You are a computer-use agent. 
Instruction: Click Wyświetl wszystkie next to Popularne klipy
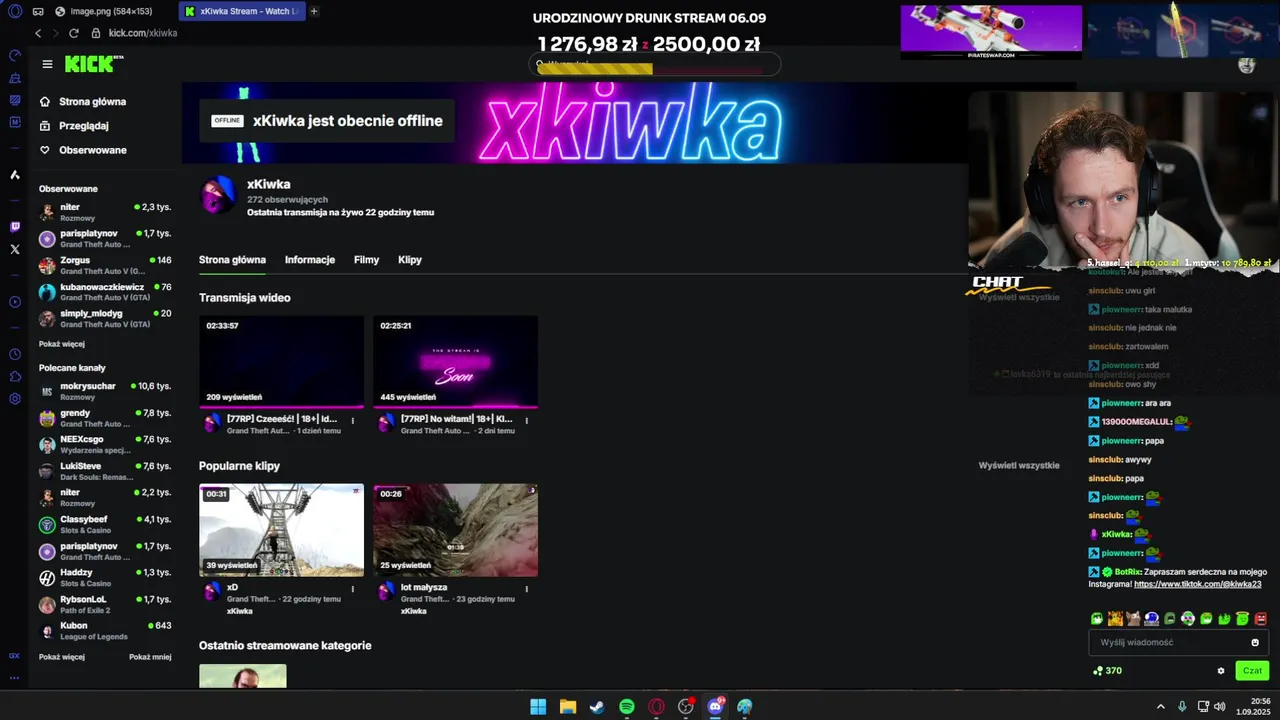coord(1019,466)
